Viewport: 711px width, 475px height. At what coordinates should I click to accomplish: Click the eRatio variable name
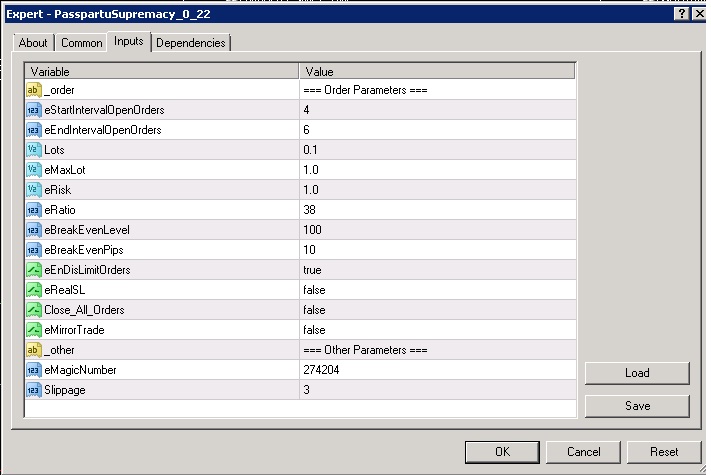[x=60, y=210]
